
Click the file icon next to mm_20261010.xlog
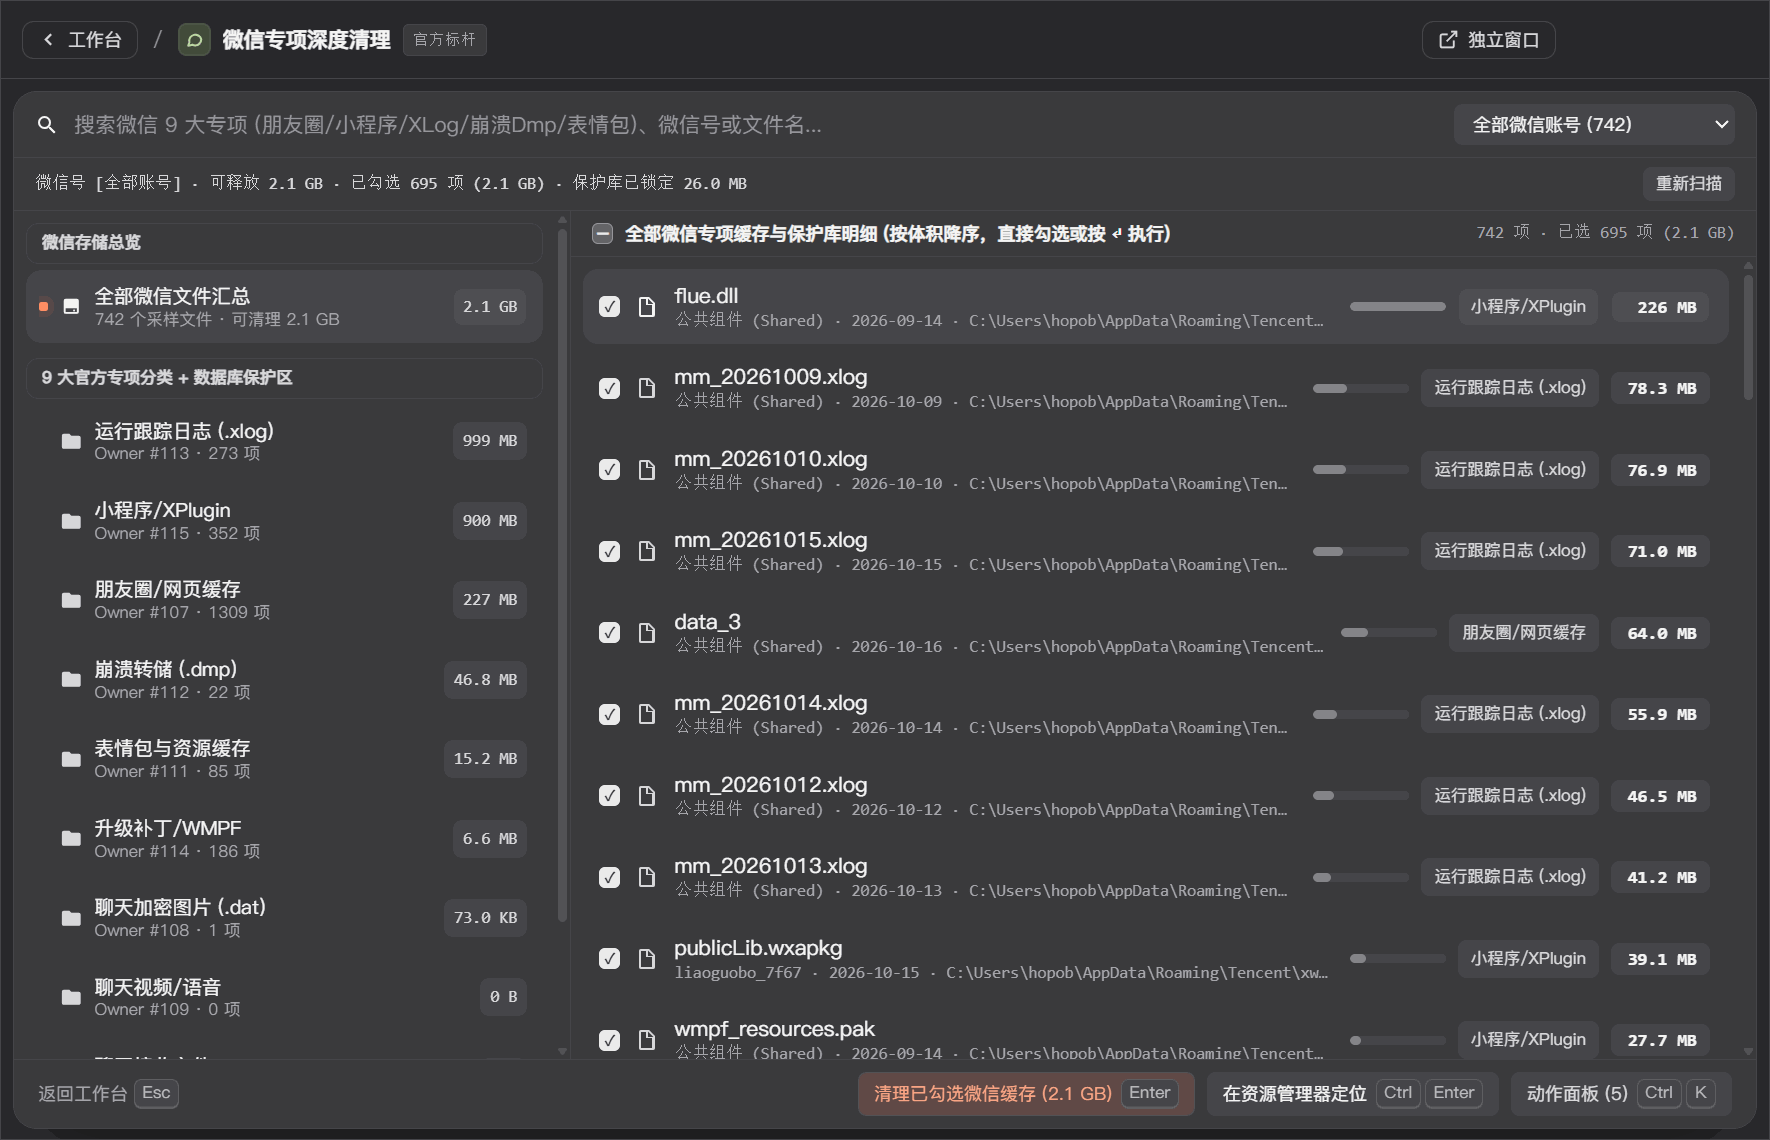click(647, 470)
